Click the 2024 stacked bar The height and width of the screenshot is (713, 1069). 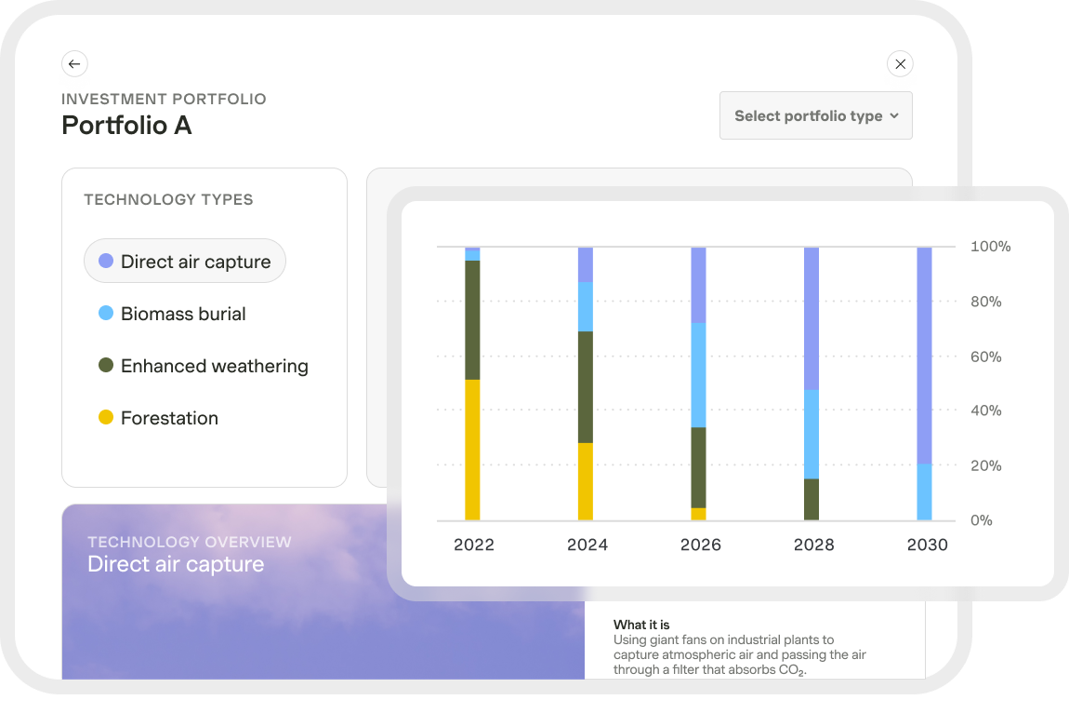click(x=586, y=384)
